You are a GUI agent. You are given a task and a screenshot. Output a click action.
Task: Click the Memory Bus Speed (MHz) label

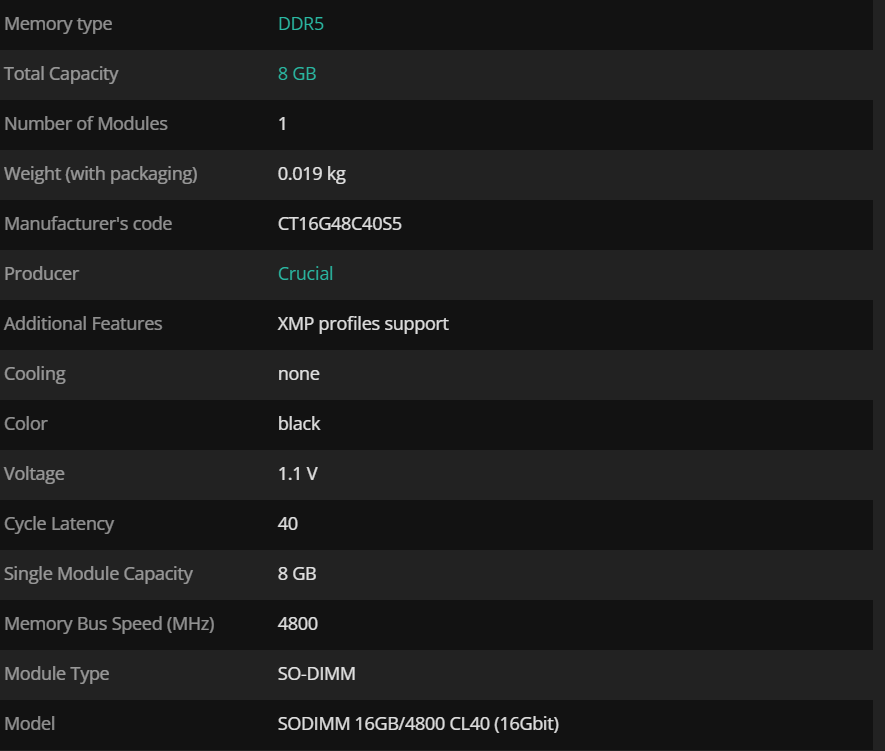click(x=109, y=624)
